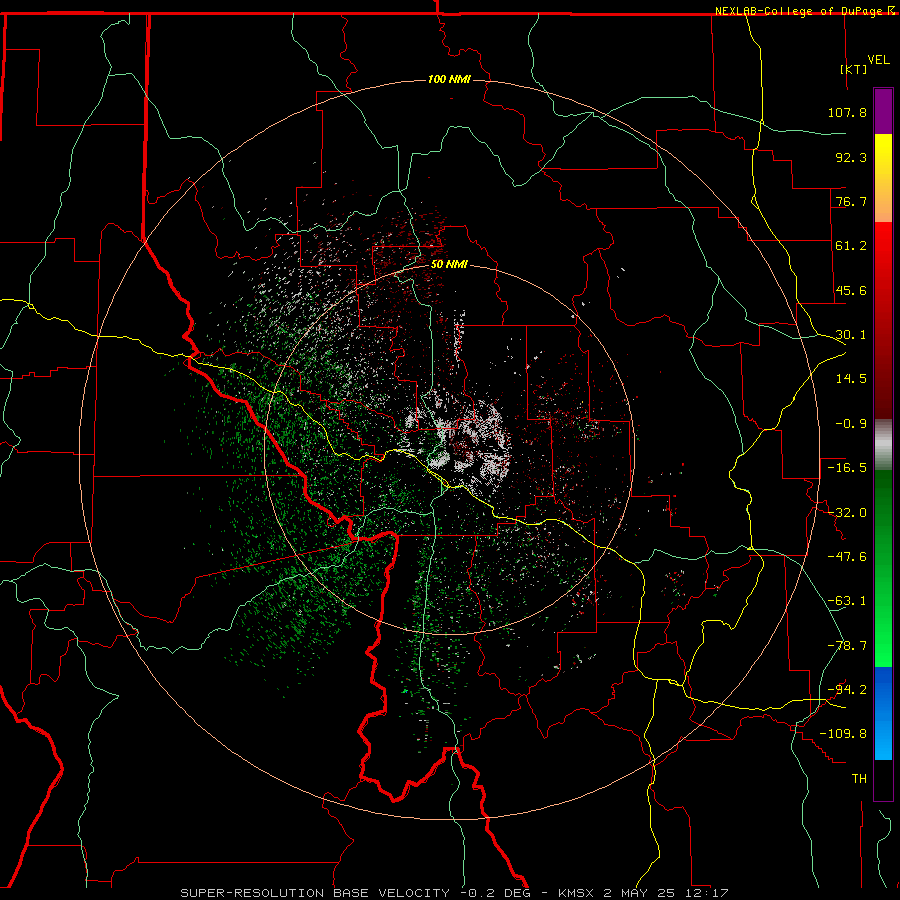Select the 30.1 scale value
Image resolution: width=900 pixels, height=900 pixels.
[851, 335]
